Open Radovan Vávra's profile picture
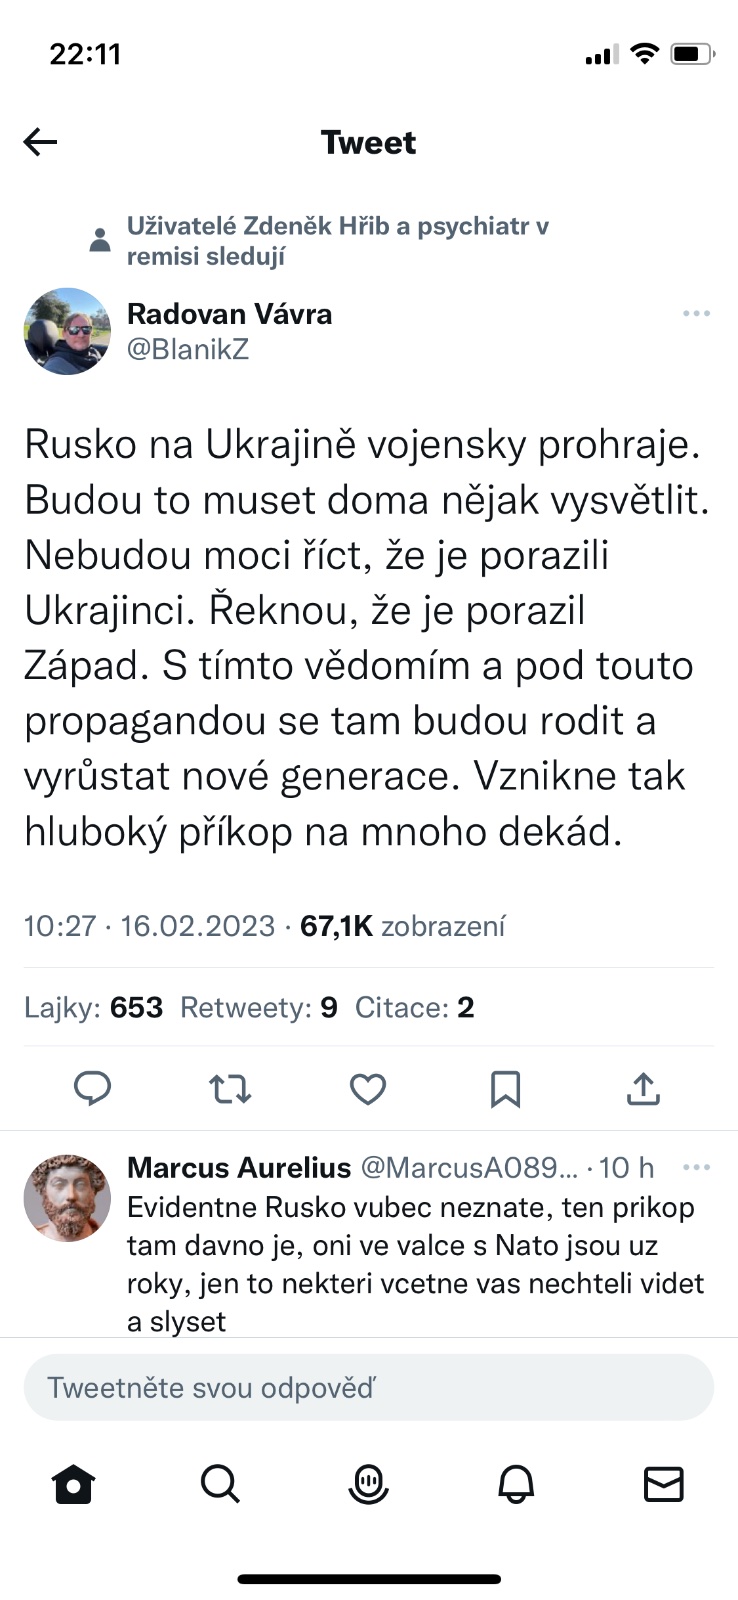Screen dimensions: 738x1600 tap(67, 331)
